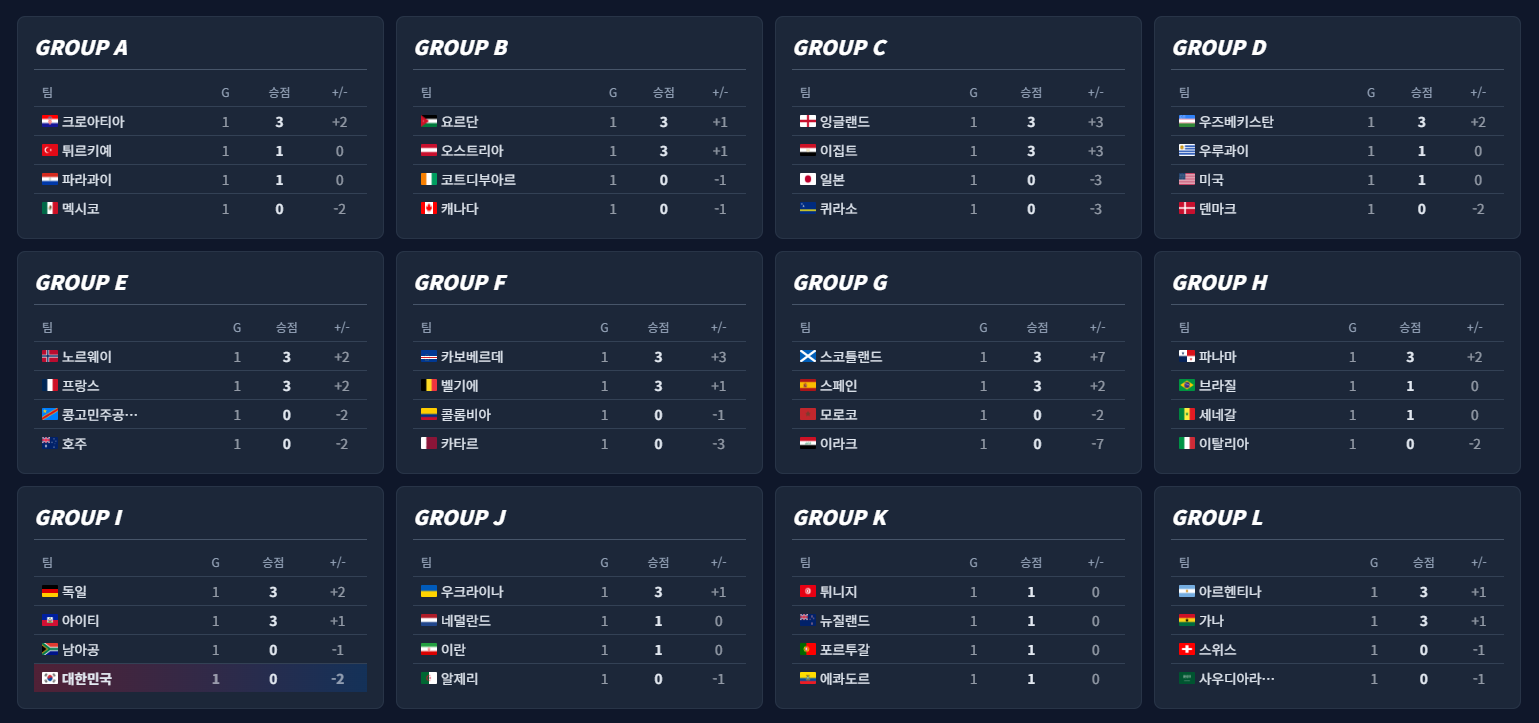Click the 카보베르데 team name
The image size is (1539, 723).
471,357
